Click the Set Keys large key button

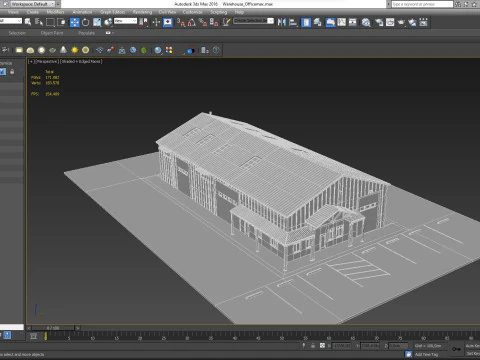tap(456, 349)
